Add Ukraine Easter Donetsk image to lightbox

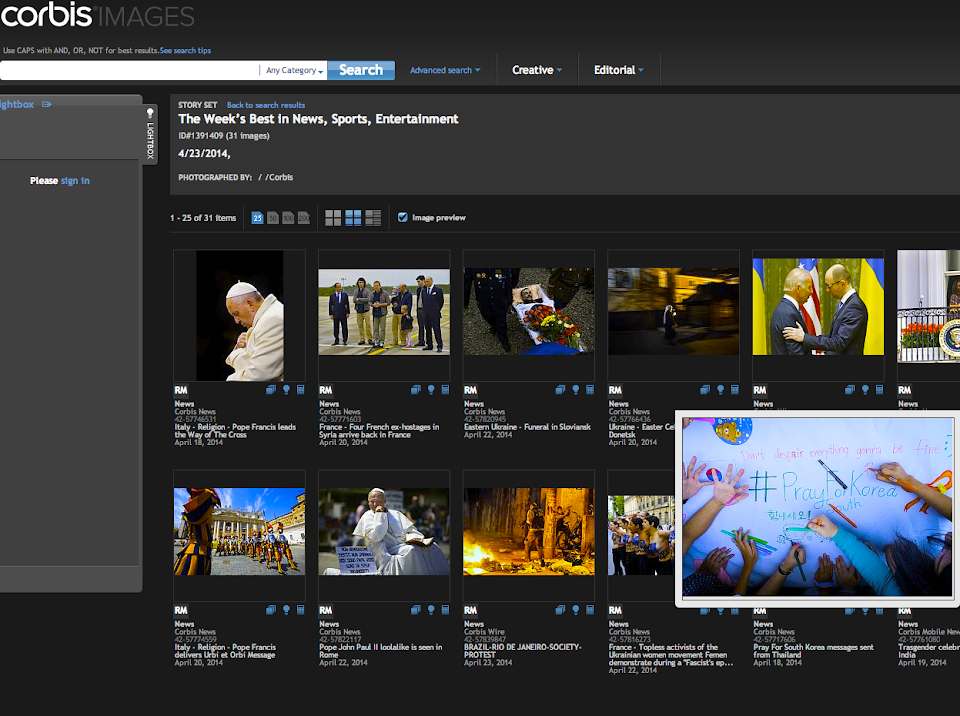click(x=721, y=390)
